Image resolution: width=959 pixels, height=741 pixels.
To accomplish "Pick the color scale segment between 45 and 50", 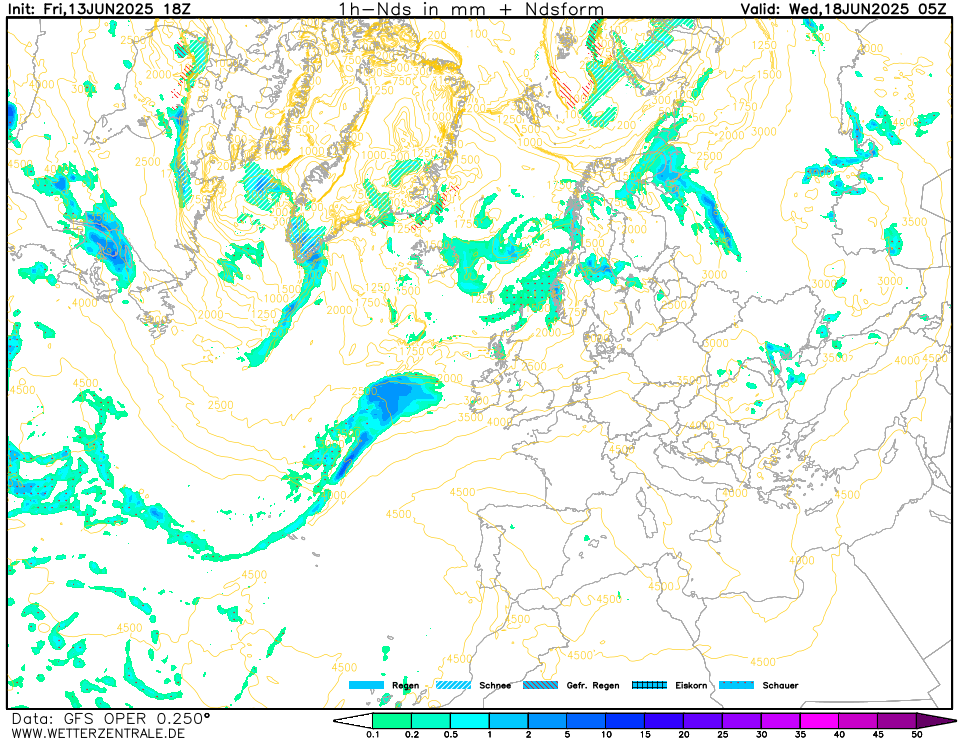I will tap(897, 721).
